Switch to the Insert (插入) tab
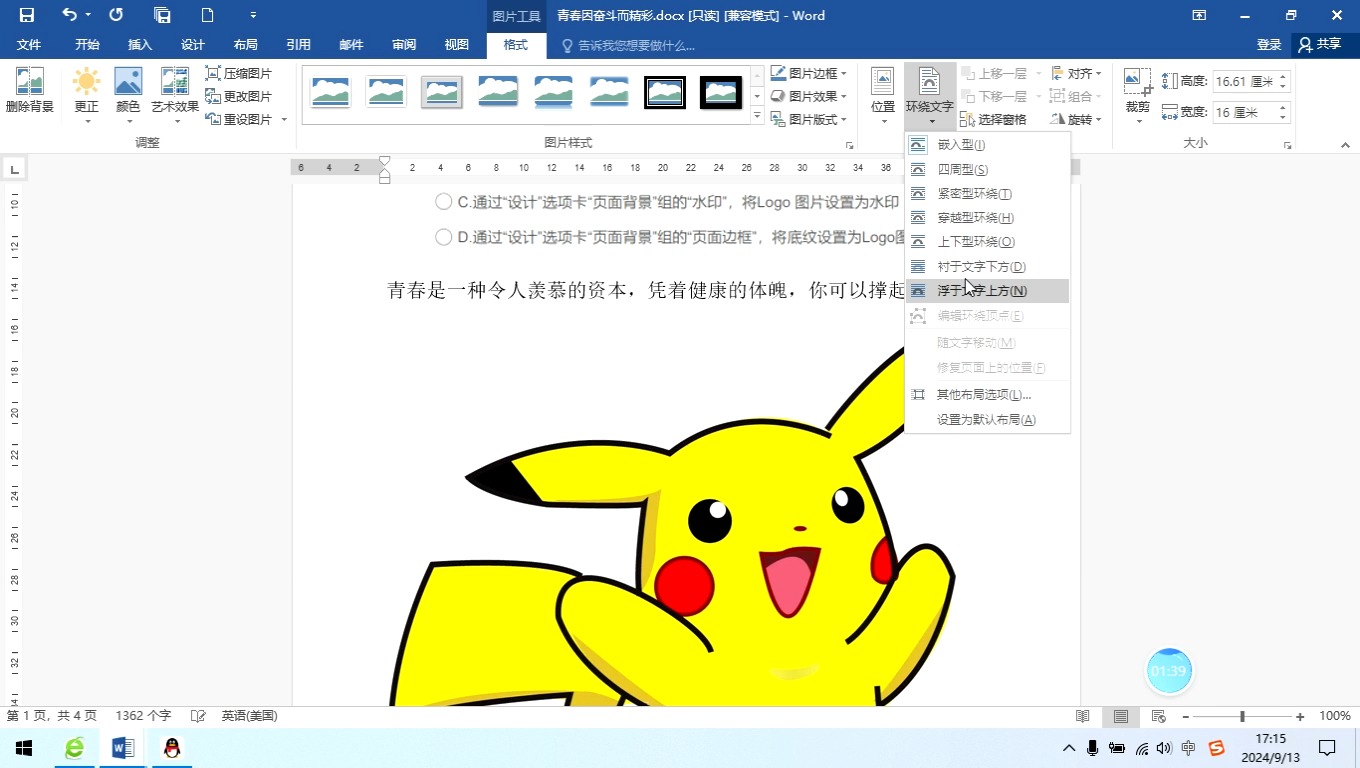 click(x=140, y=45)
